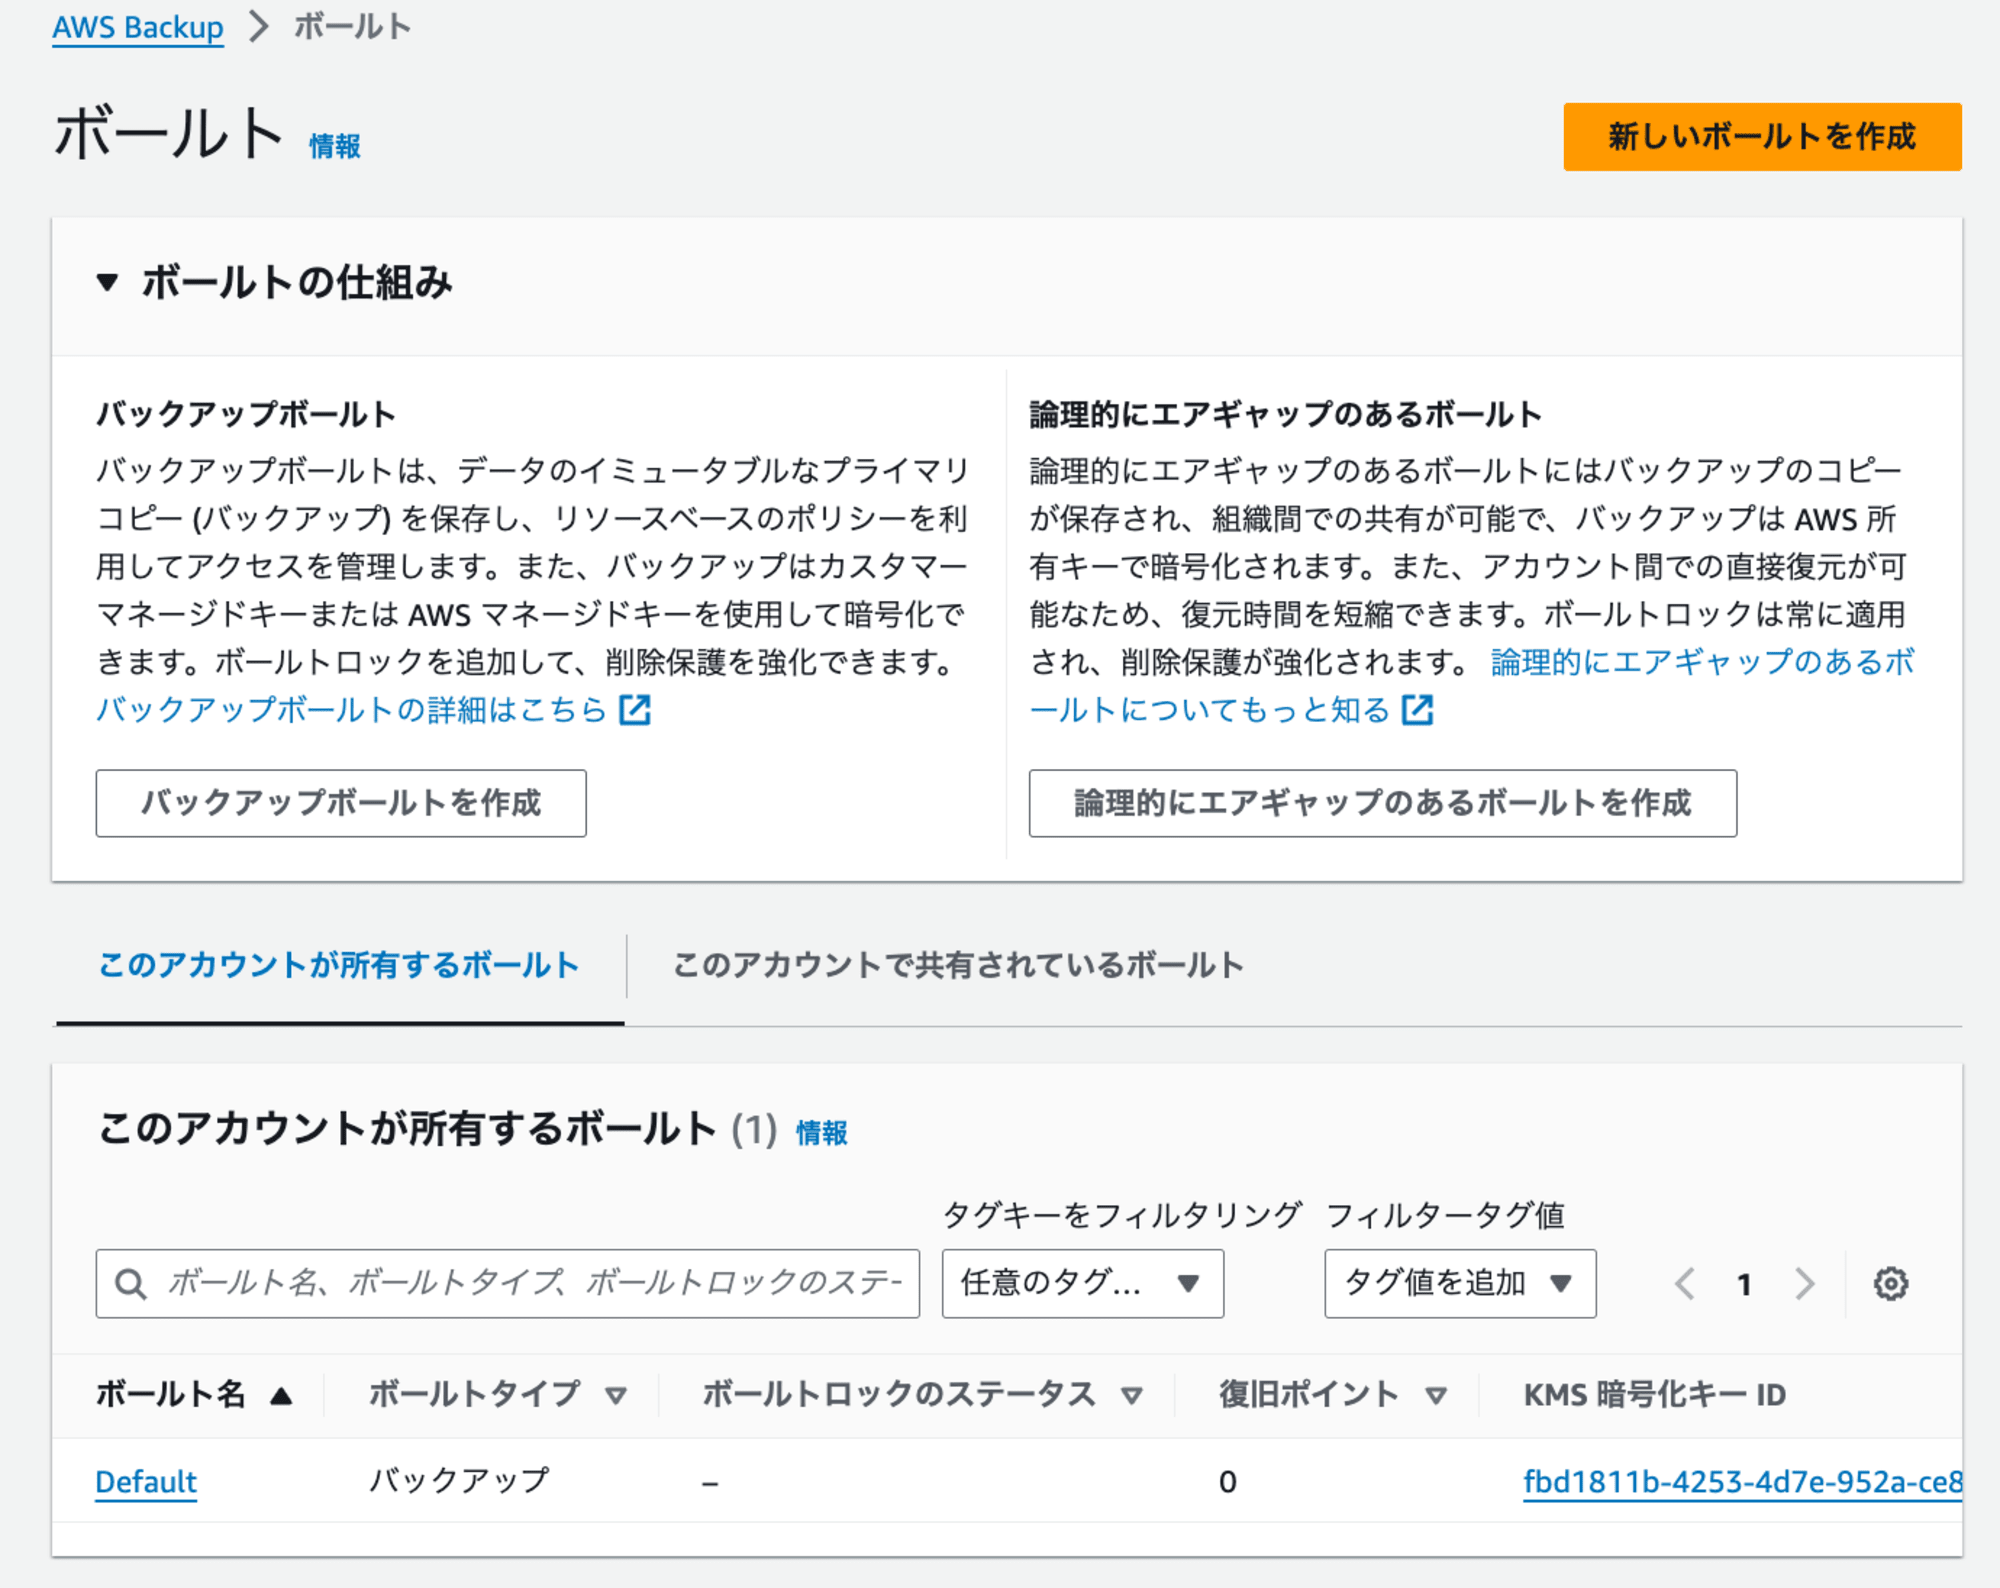Click the ボールトロックのステータス header text
The width and height of the screenshot is (2000, 1588).
tap(898, 1394)
